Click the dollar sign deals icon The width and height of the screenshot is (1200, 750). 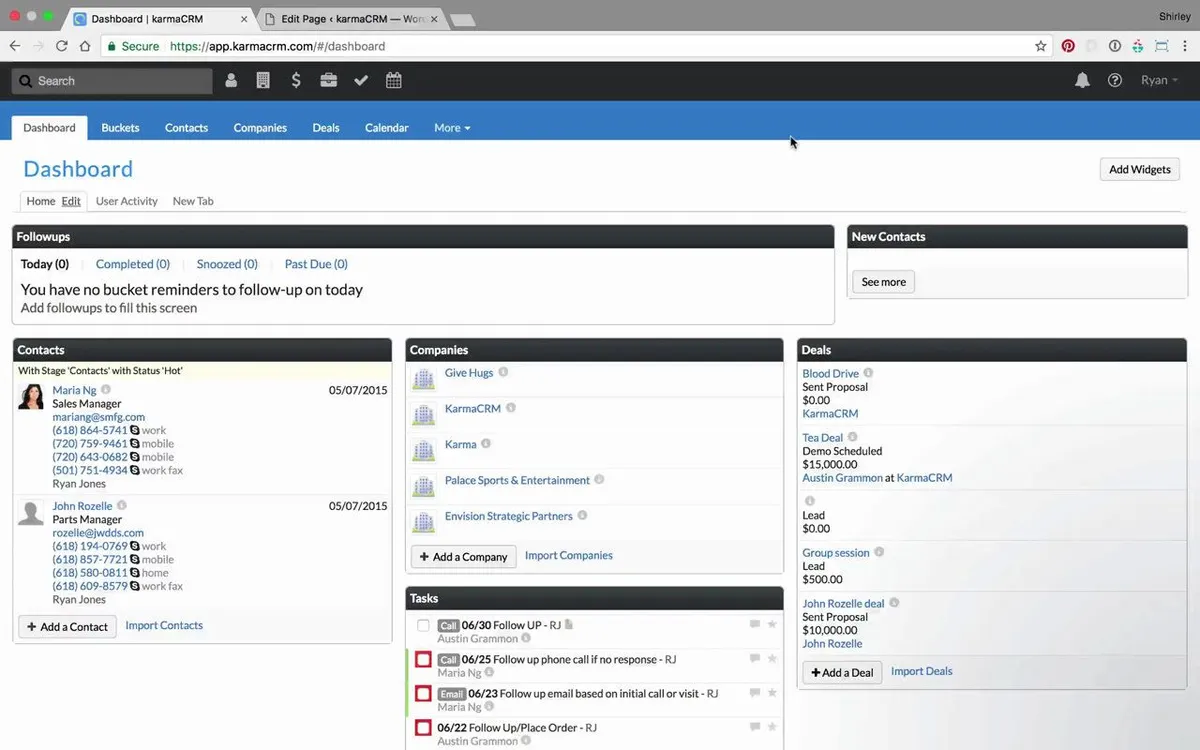tap(296, 81)
